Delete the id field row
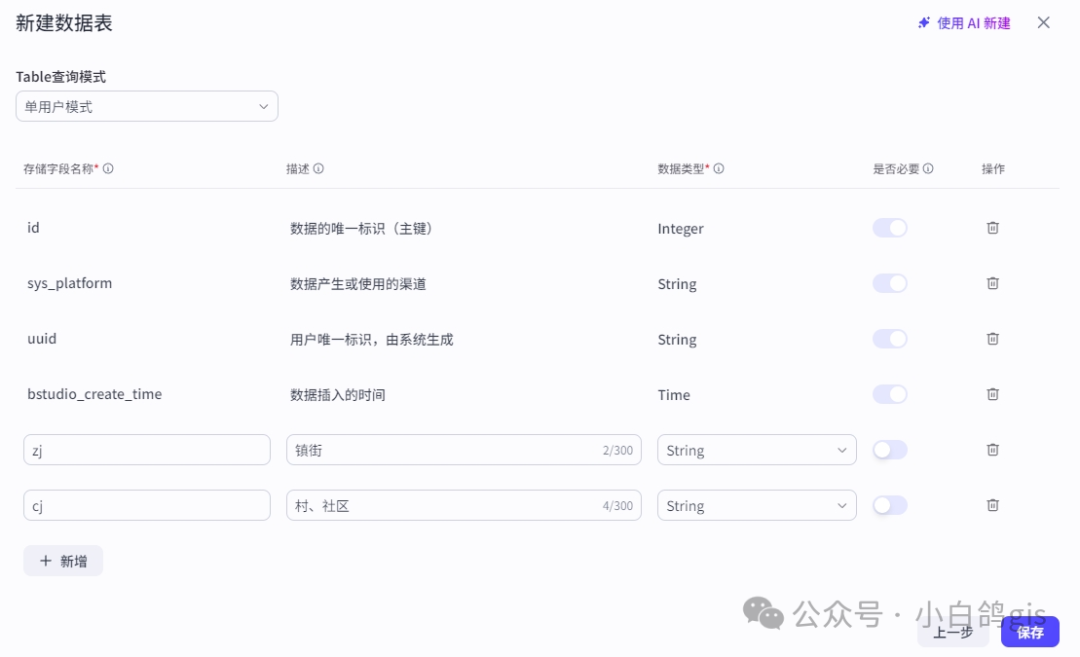 [993, 228]
